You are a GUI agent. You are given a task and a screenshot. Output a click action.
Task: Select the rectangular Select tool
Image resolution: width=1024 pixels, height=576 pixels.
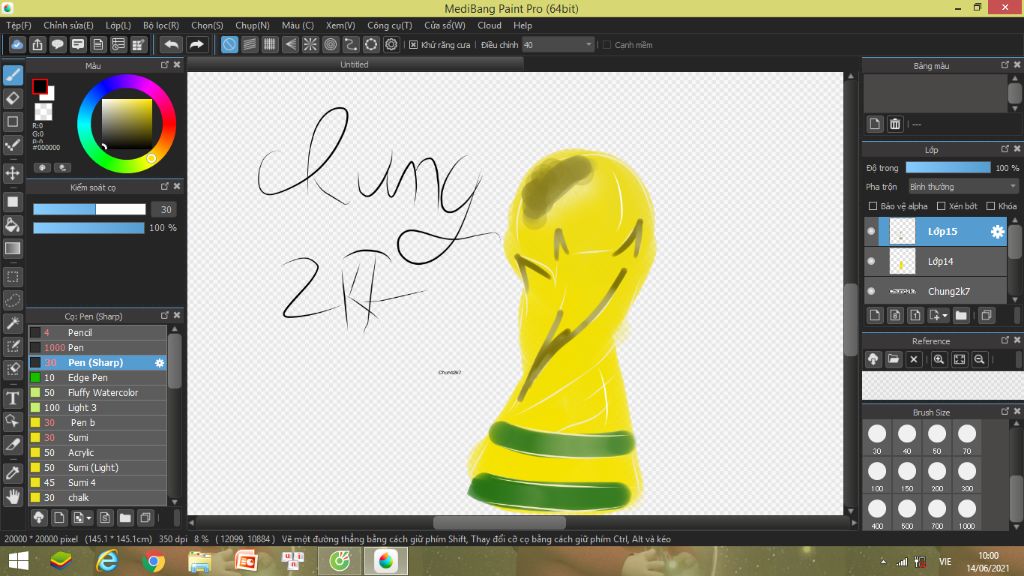[x=12, y=277]
